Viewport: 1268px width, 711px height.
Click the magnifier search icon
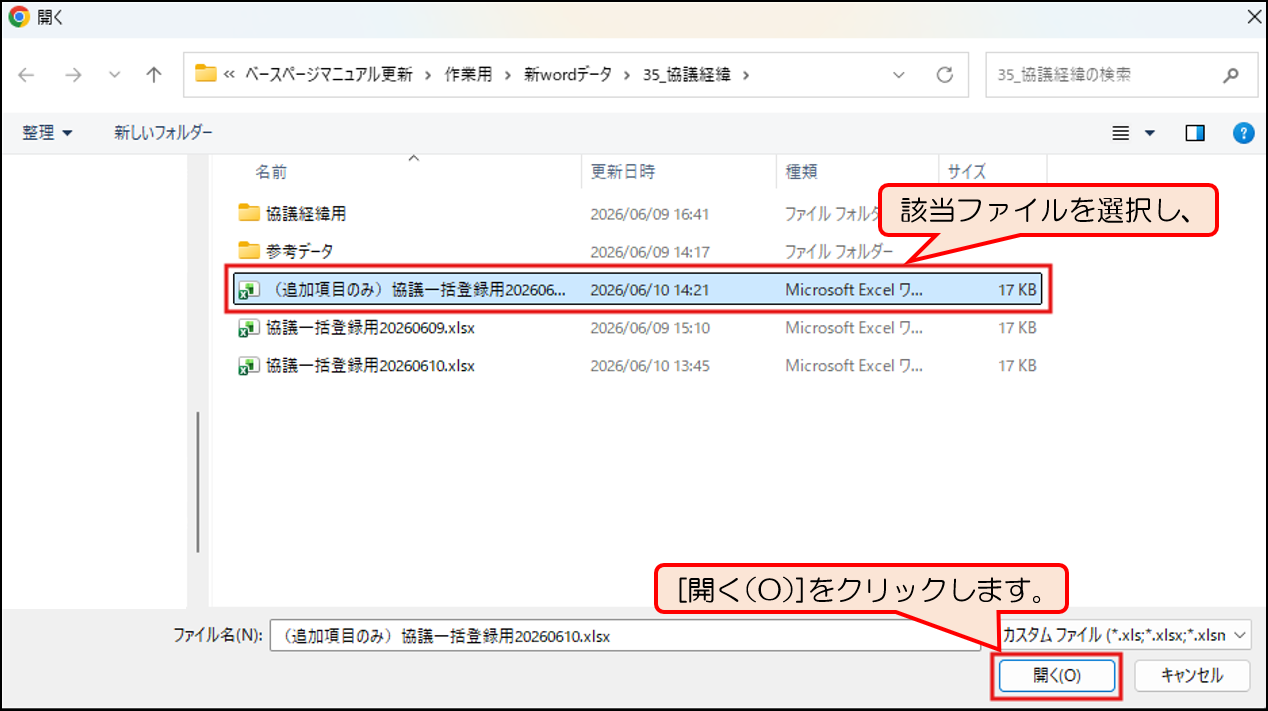[1232, 75]
